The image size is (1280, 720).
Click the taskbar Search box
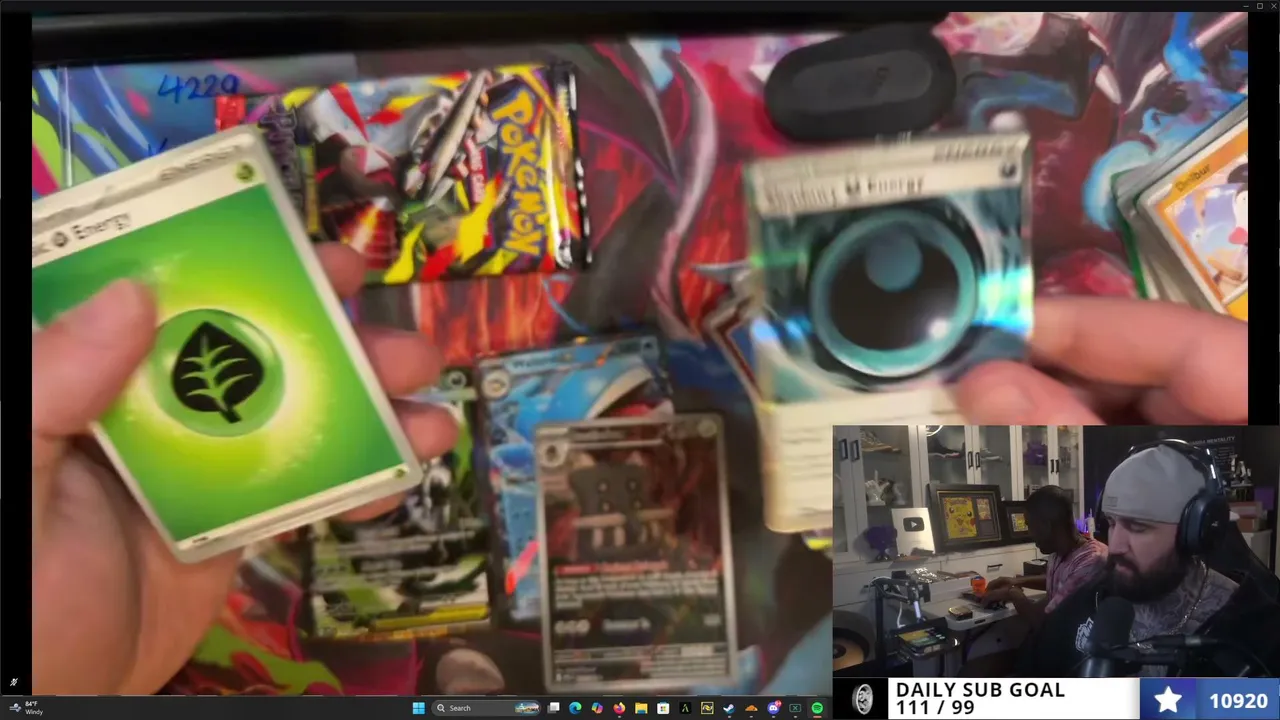coord(487,708)
